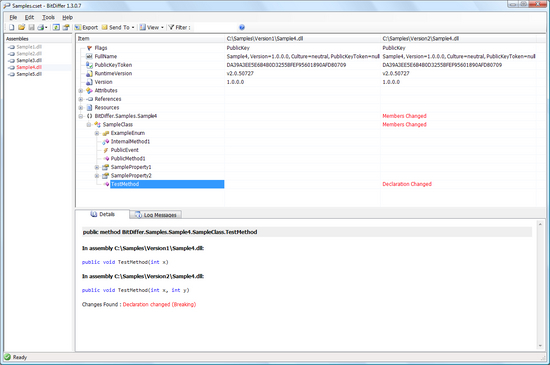The width and height of the screenshot is (550, 365).
Task: Click the References node icon
Action: click(x=89, y=99)
